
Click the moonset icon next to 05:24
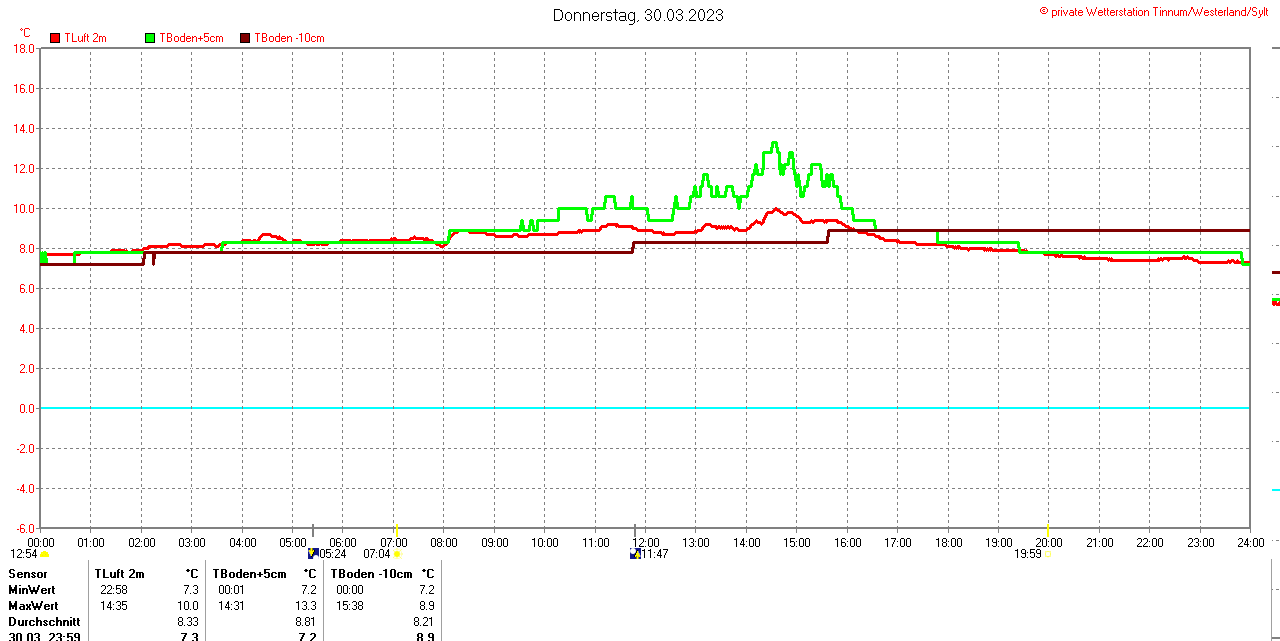pyautogui.click(x=313, y=553)
